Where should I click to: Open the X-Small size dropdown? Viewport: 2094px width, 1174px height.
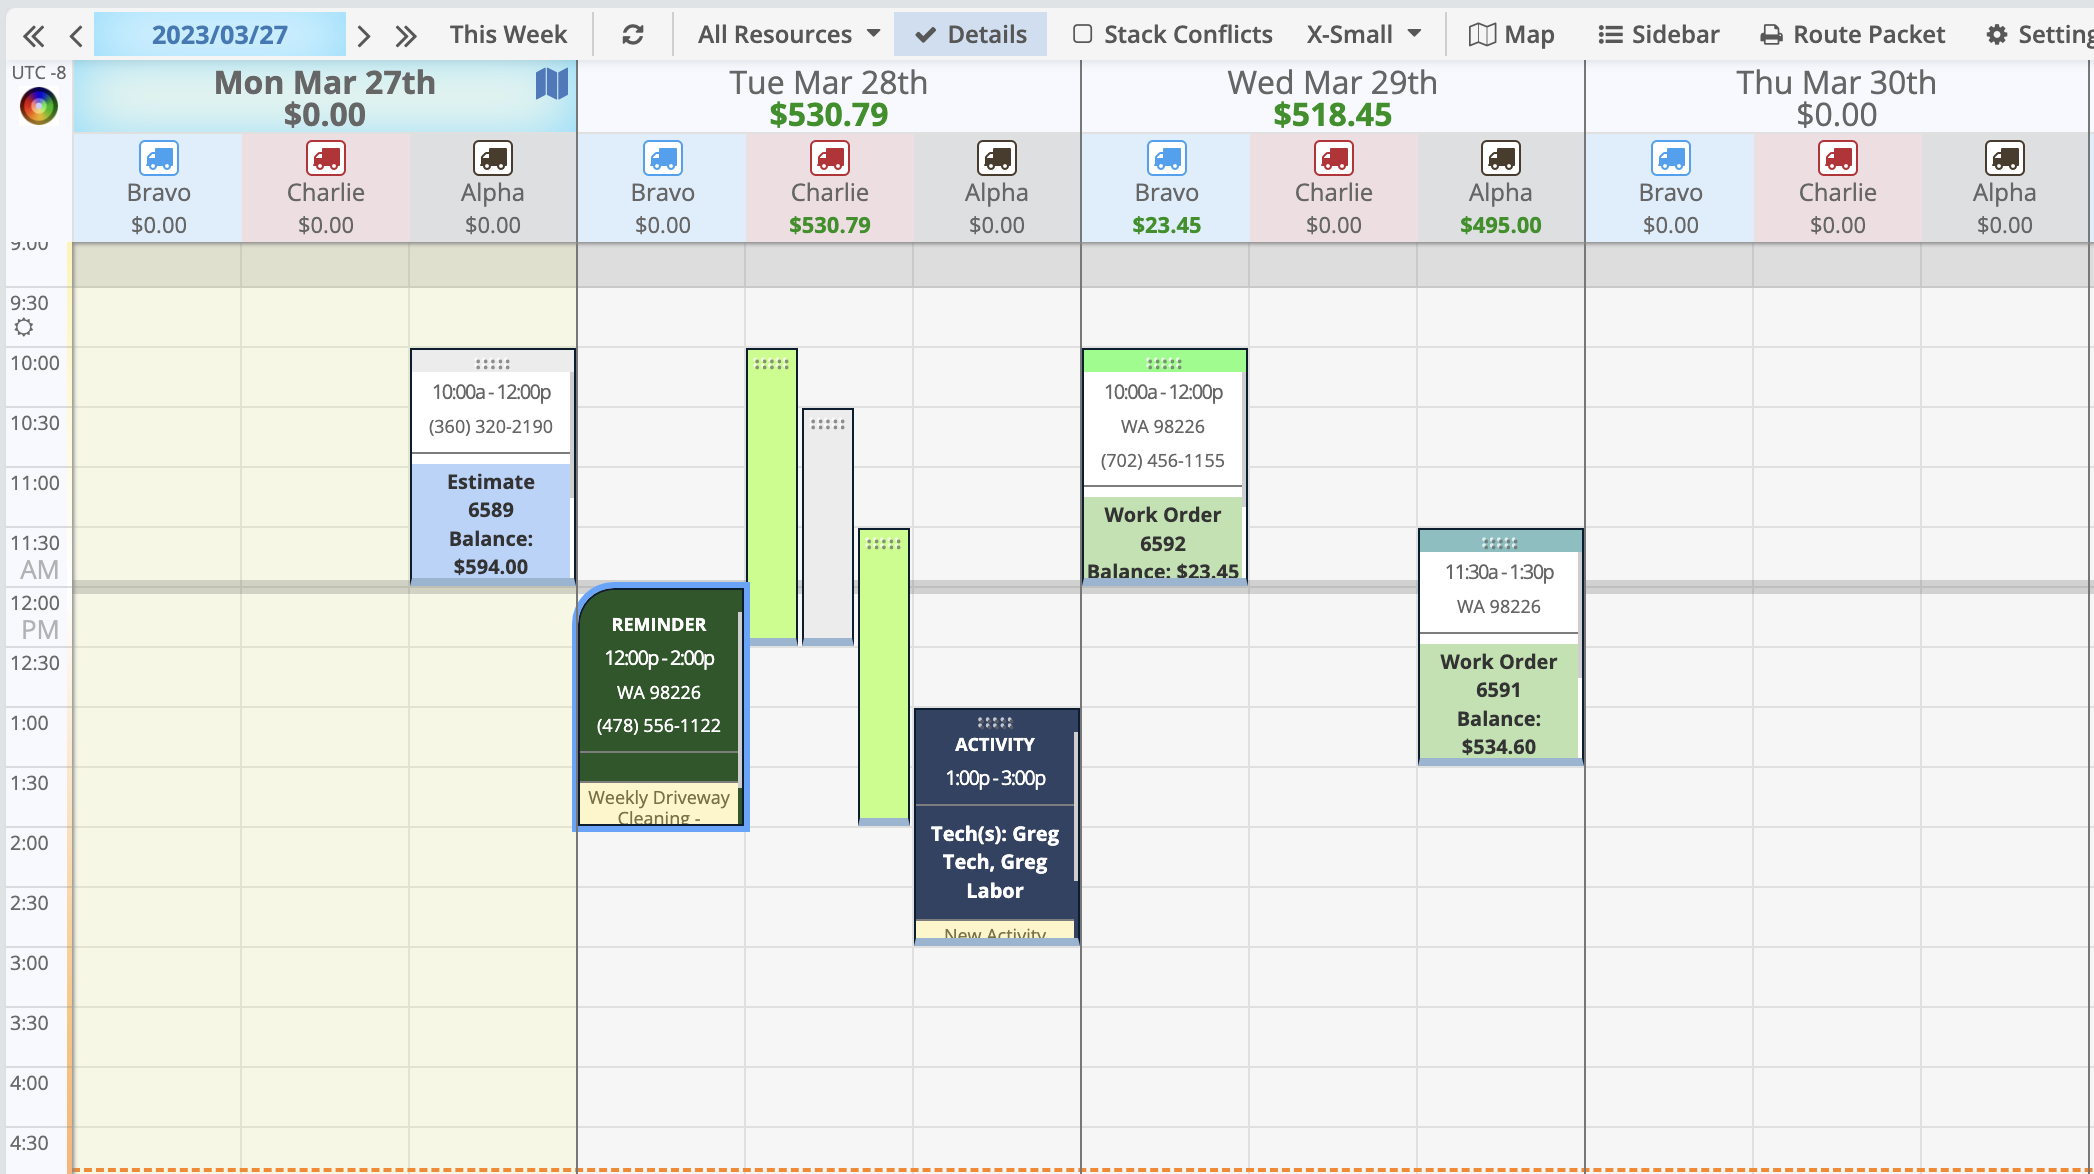pyautogui.click(x=1363, y=35)
